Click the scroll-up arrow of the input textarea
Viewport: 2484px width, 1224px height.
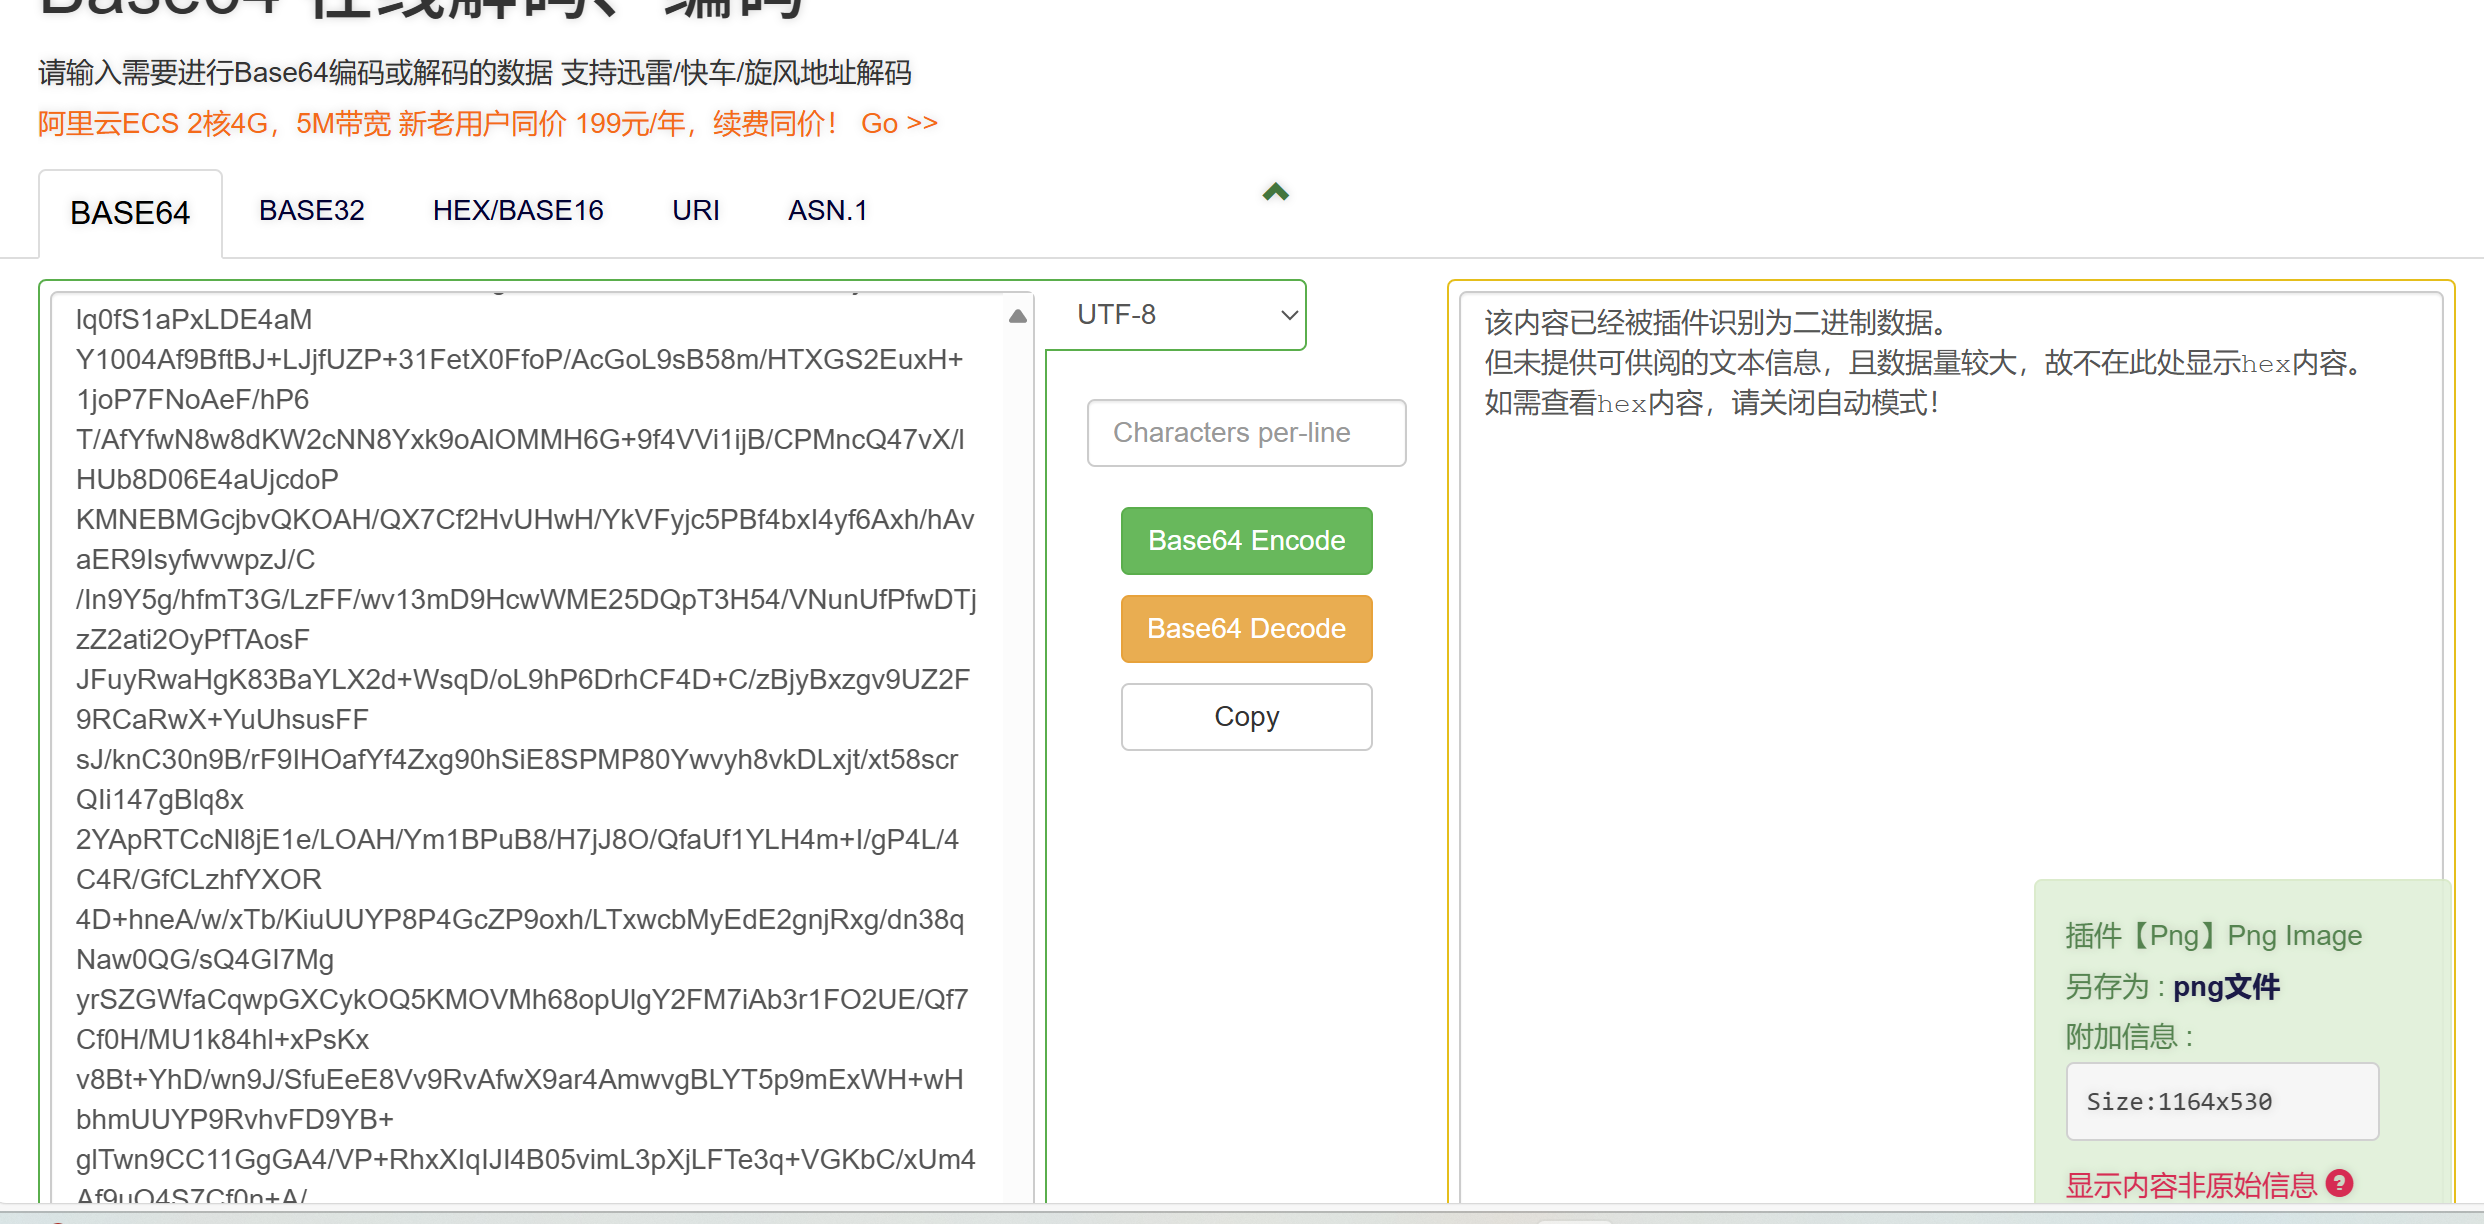click(1018, 316)
